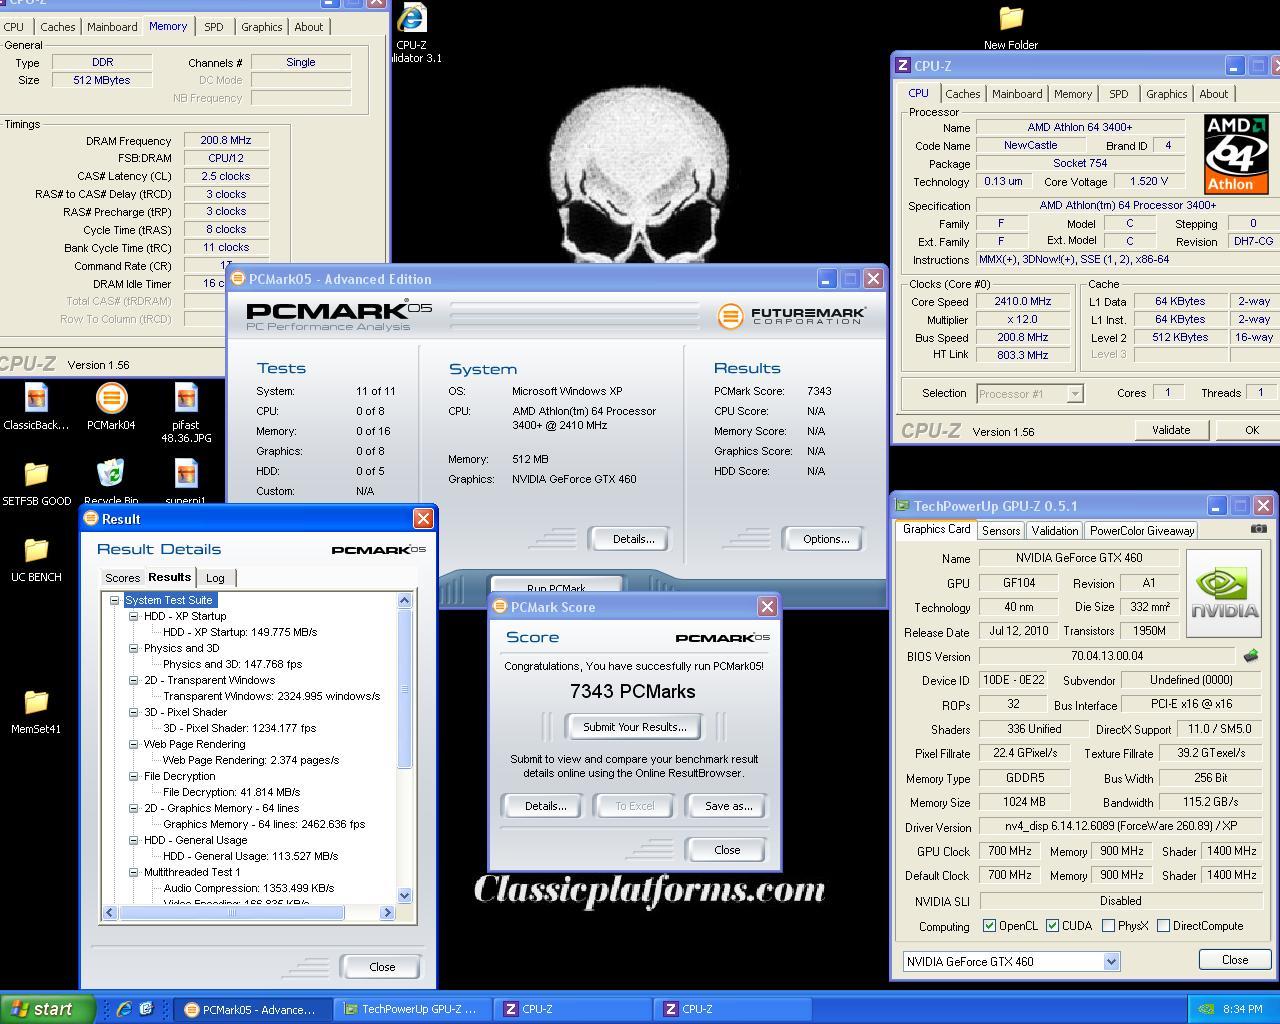1280x1024 pixels.
Task: Open the Caches tab in left CPU-Z
Action: (x=57, y=27)
